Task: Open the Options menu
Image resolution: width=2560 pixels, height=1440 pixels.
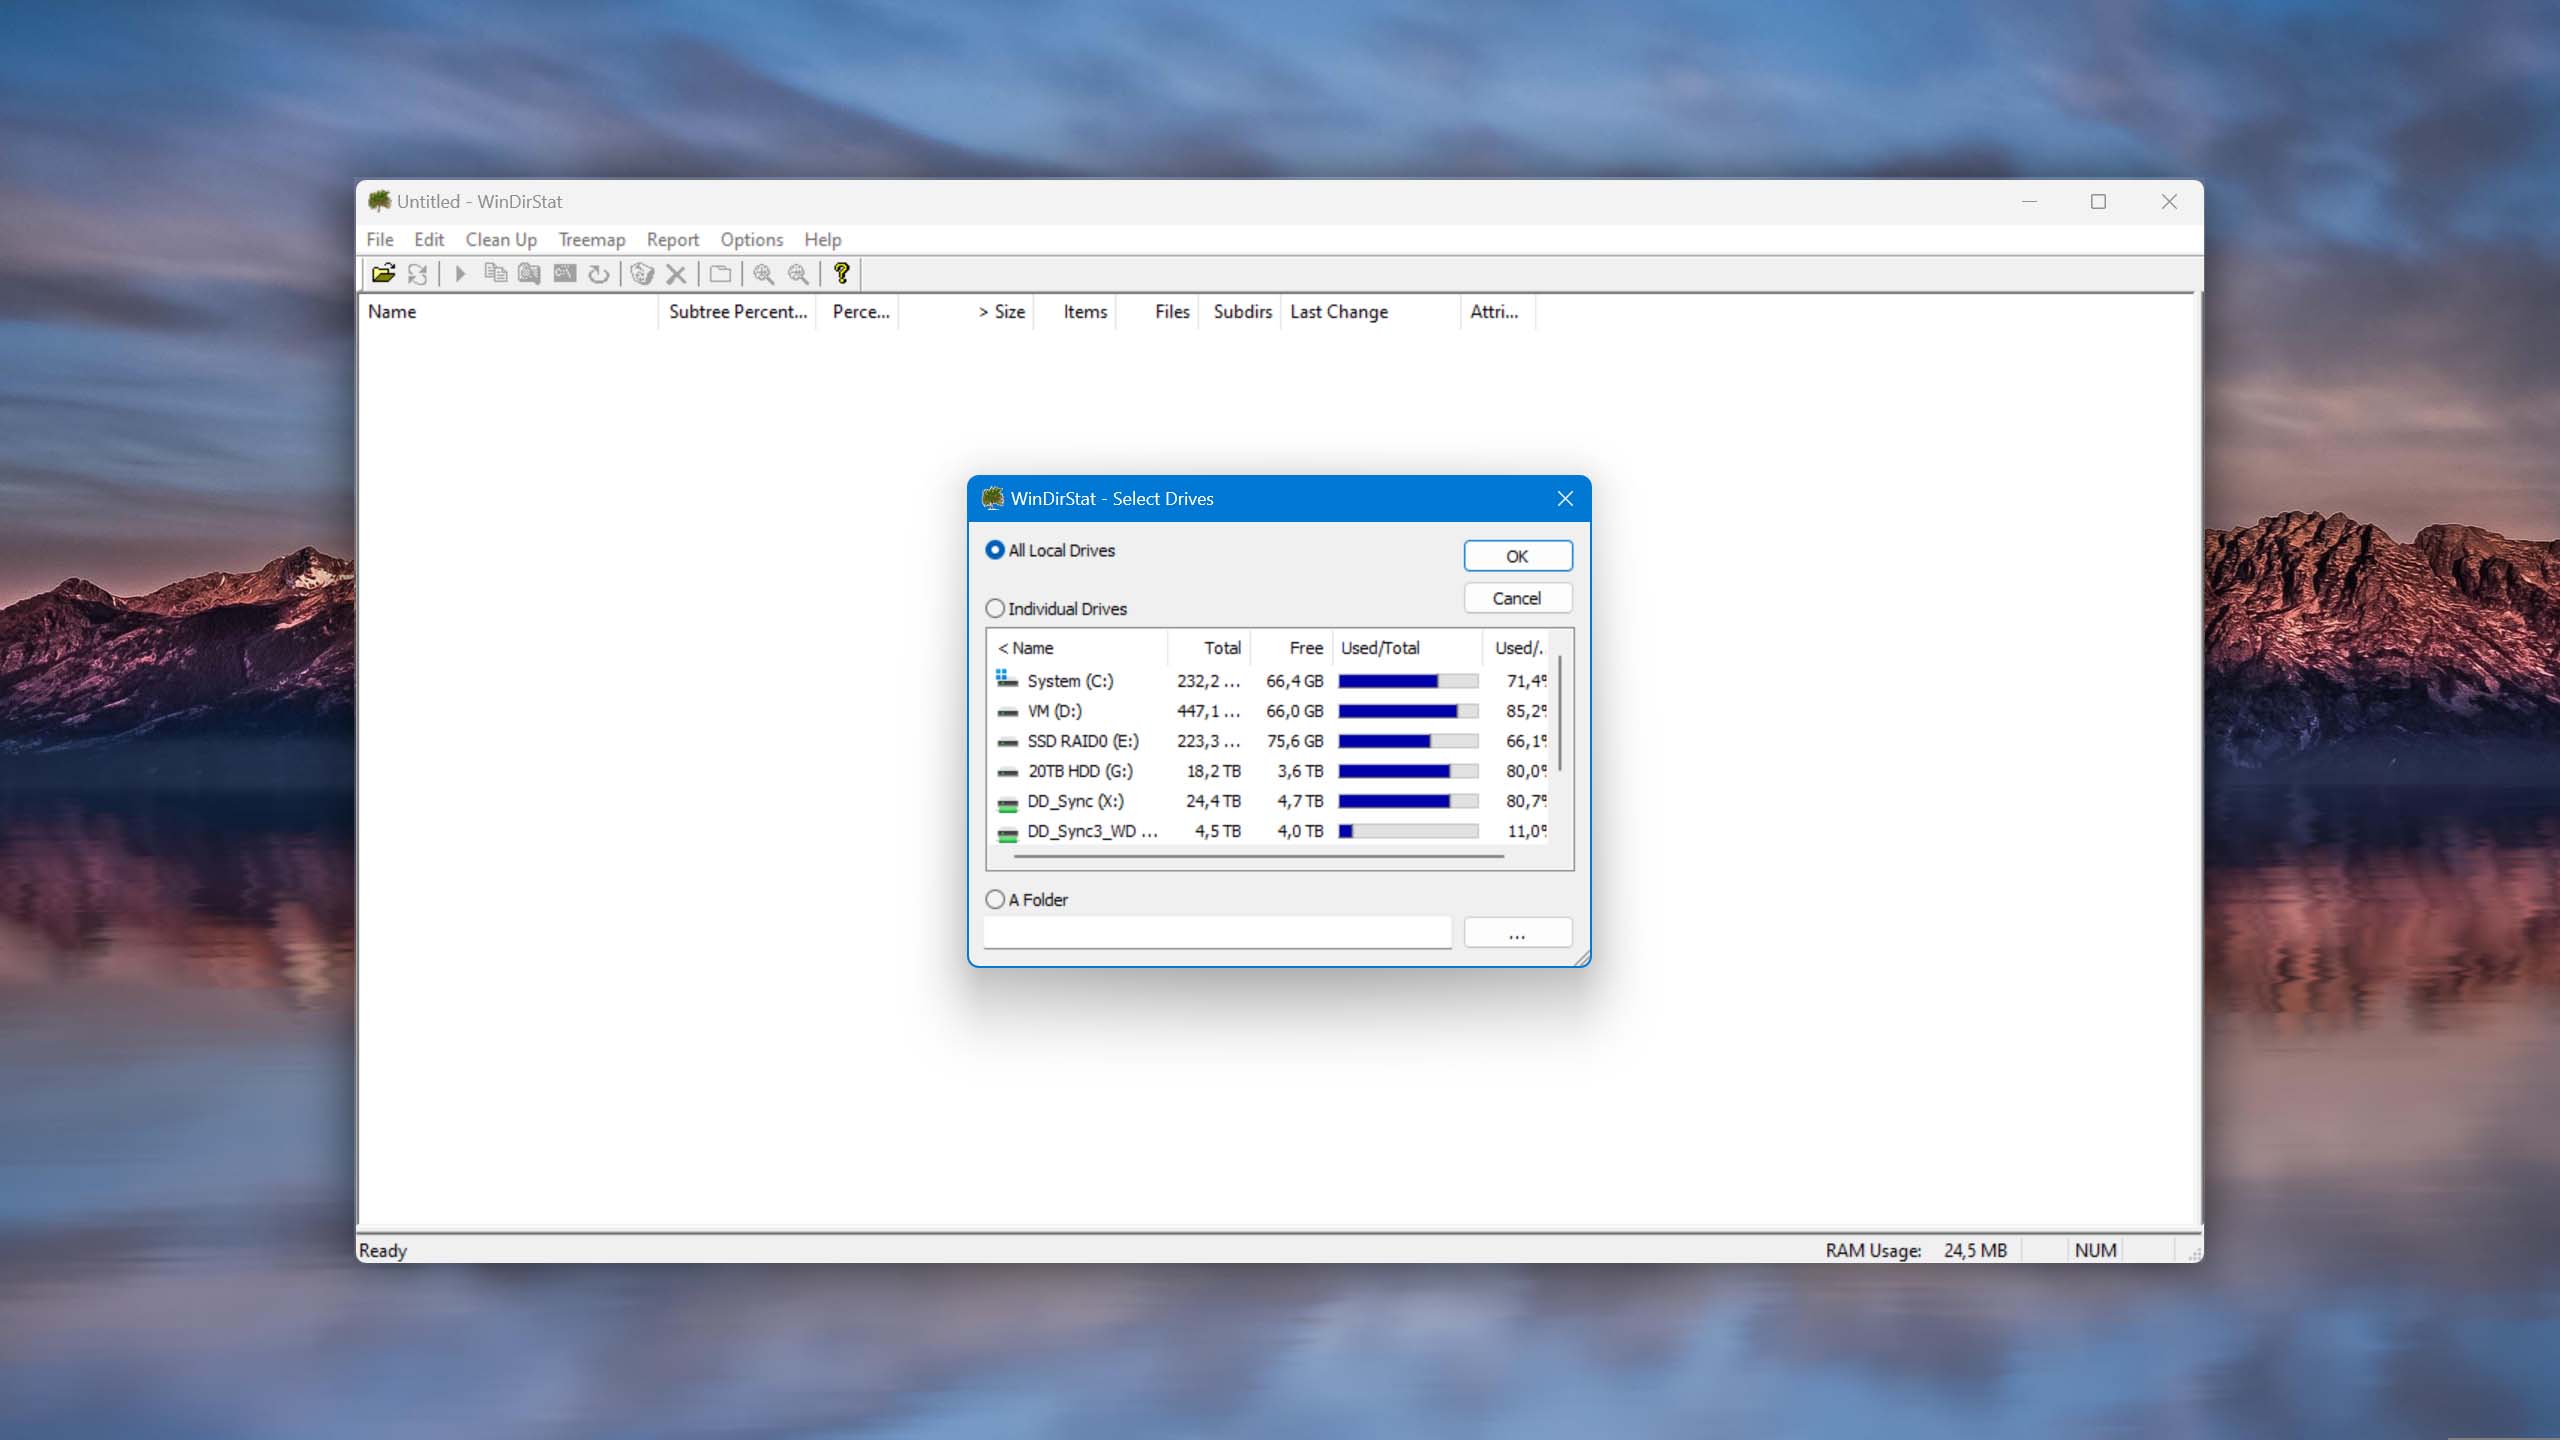Action: [752, 239]
